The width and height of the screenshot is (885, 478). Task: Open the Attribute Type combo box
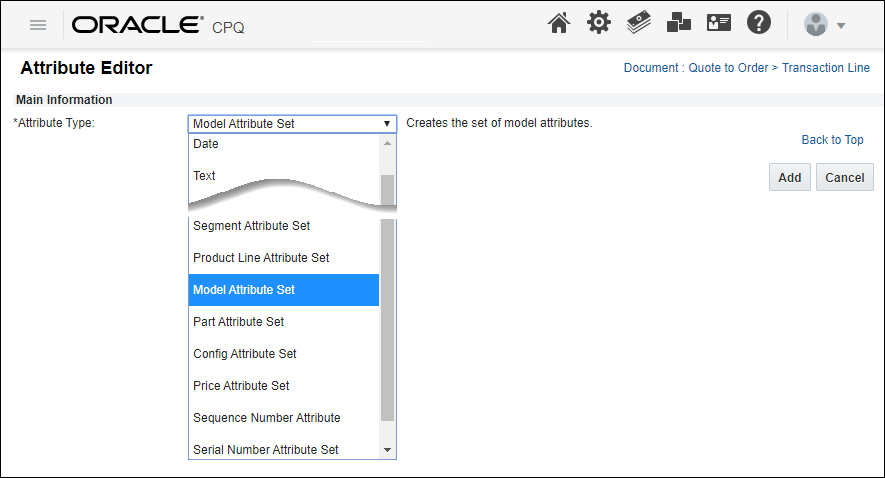[x=292, y=124]
